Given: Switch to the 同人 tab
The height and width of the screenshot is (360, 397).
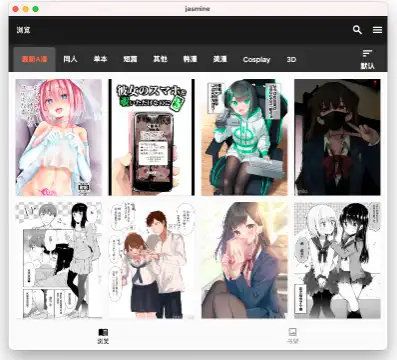Looking at the screenshot, I should 70,59.
